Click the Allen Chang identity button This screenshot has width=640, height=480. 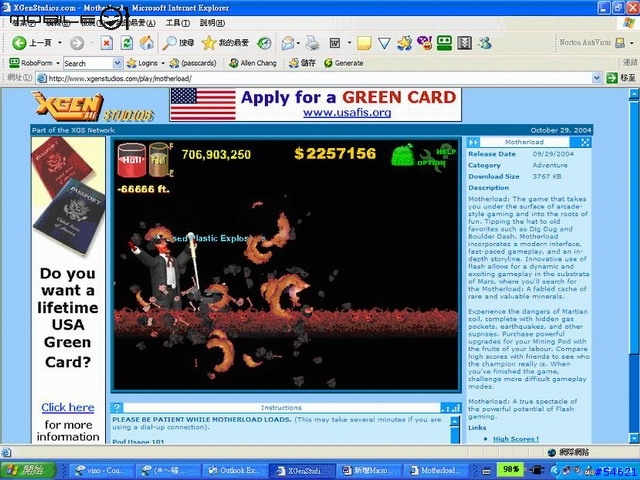[x=253, y=63]
